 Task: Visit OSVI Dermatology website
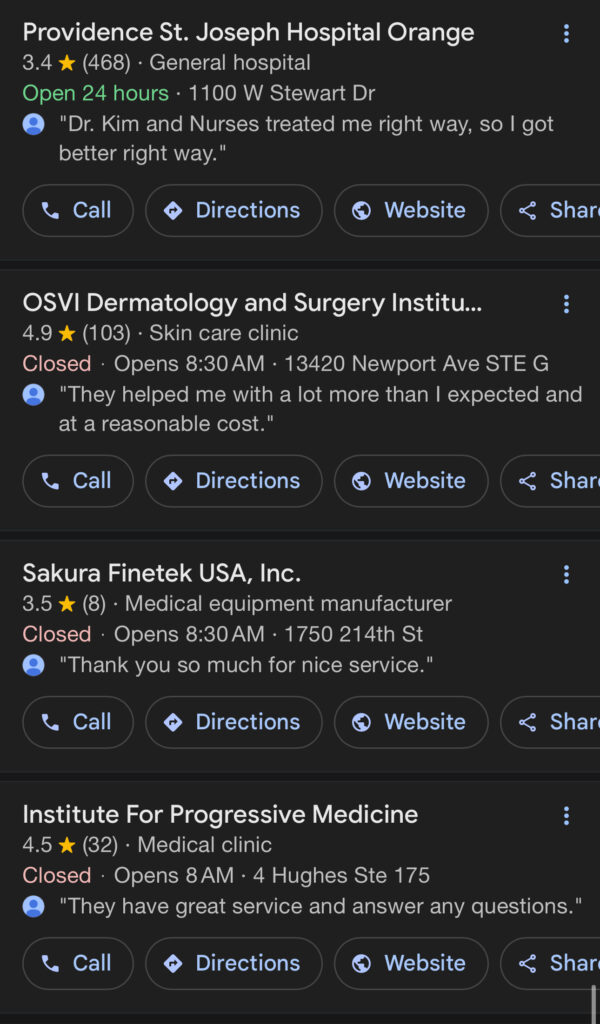coord(411,481)
